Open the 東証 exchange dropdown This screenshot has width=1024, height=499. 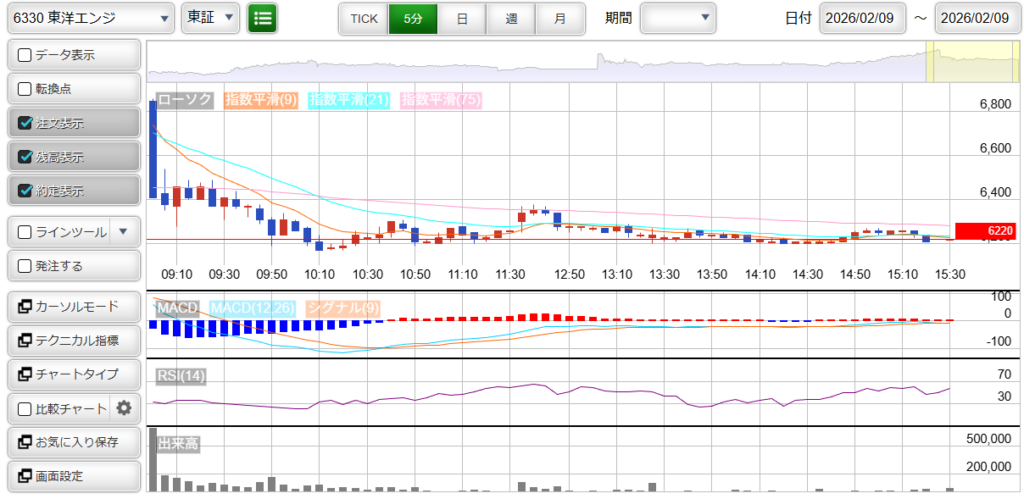[x=211, y=18]
